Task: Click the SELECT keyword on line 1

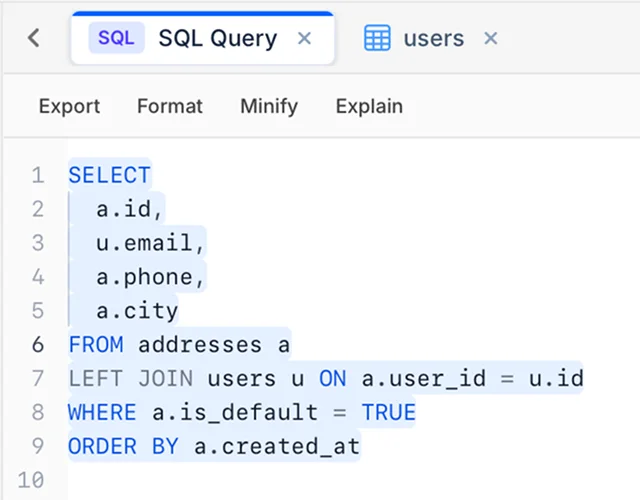Action: click(109, 176)
